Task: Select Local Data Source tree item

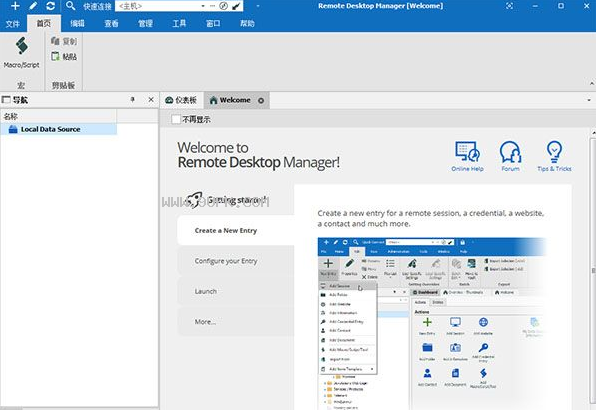Action: (x=59, y=129)
